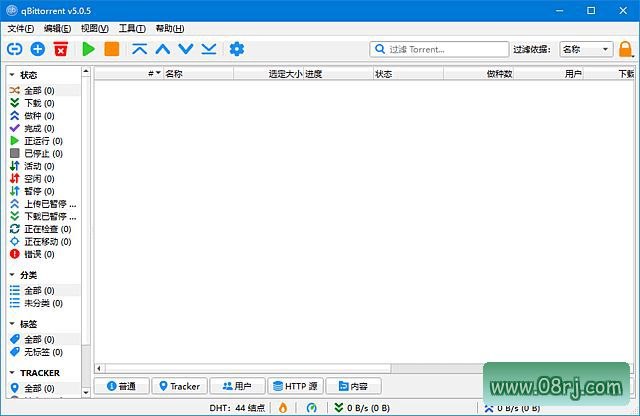Image resolution: width=640 pixels, height=416 pixels.
Task: Move torrent down in queue
Action: 186,49
